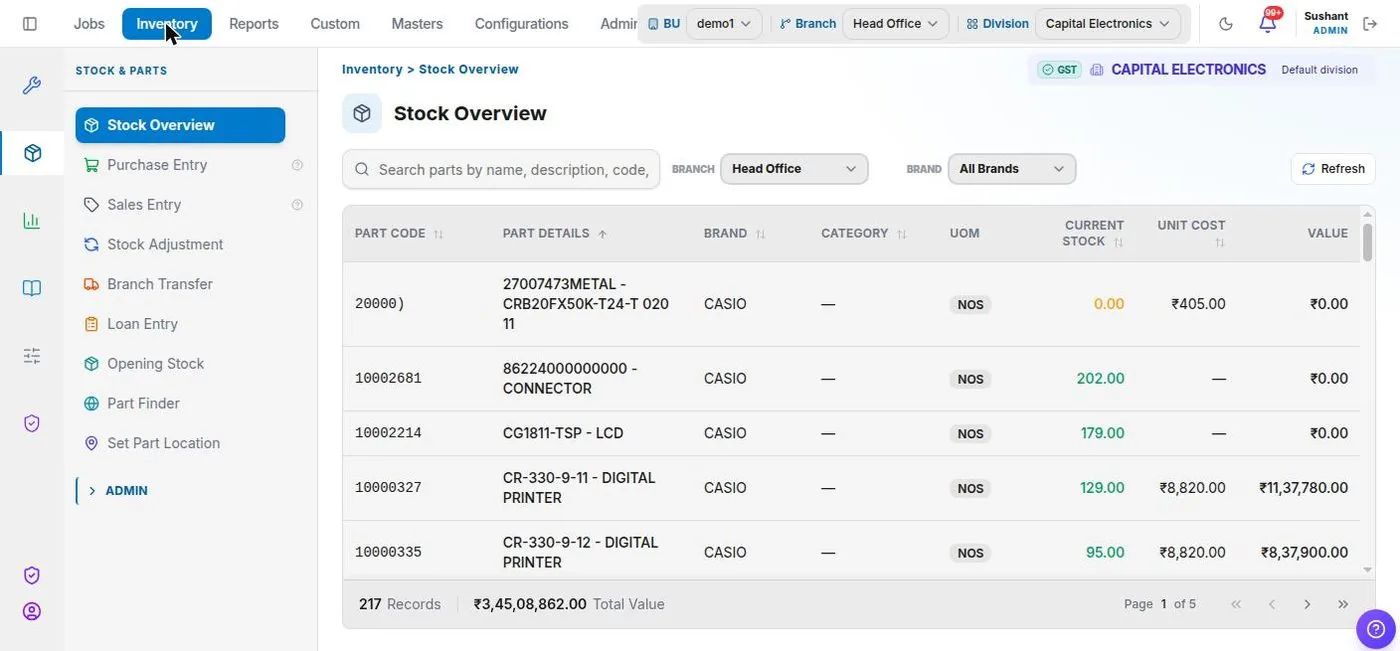The width and height of the screenshot is (1400, 651).
Task: Open the round help question-mark button
Action: pyautogui.click(x=1376, y=629)
